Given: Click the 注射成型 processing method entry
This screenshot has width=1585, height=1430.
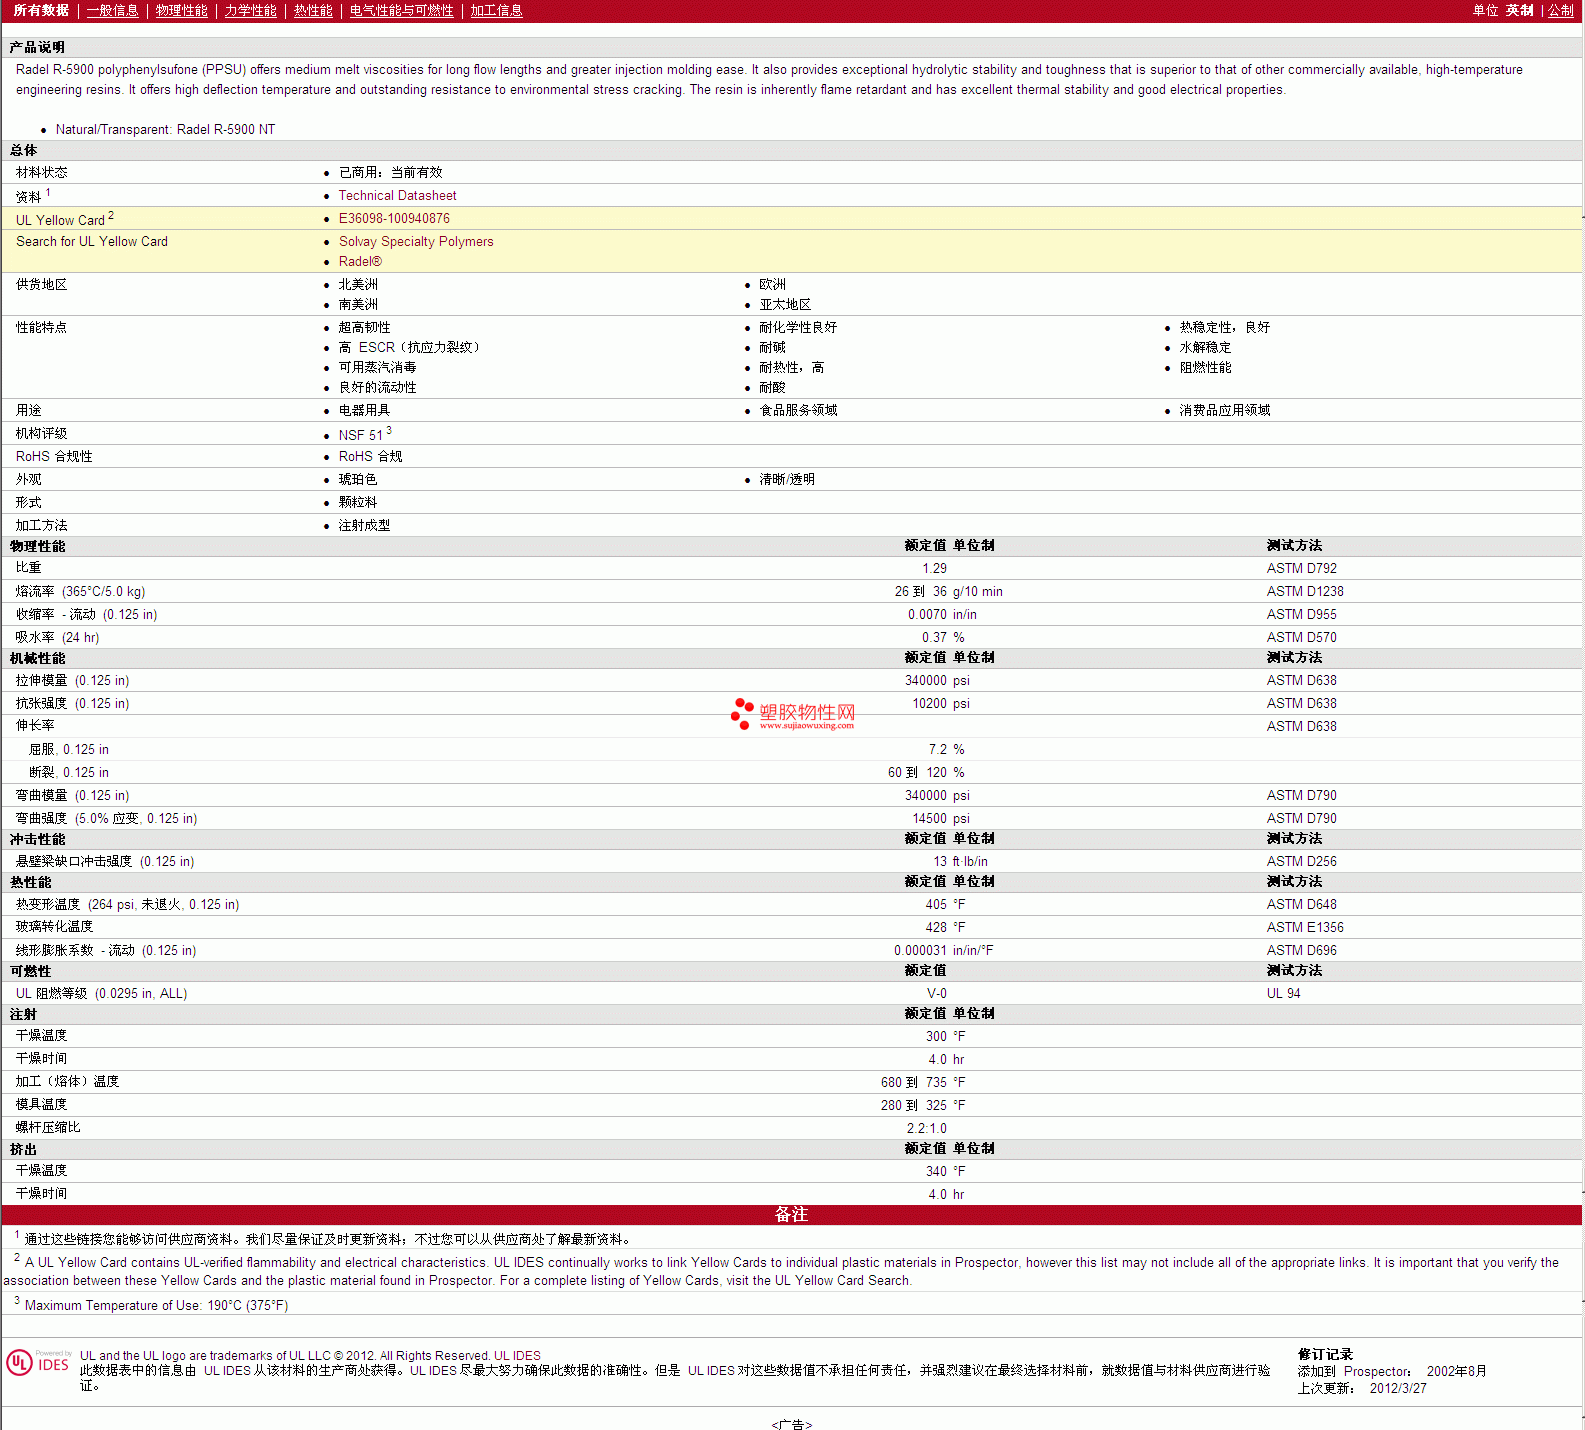Looking at the screenshot, I should coord(364,526).
